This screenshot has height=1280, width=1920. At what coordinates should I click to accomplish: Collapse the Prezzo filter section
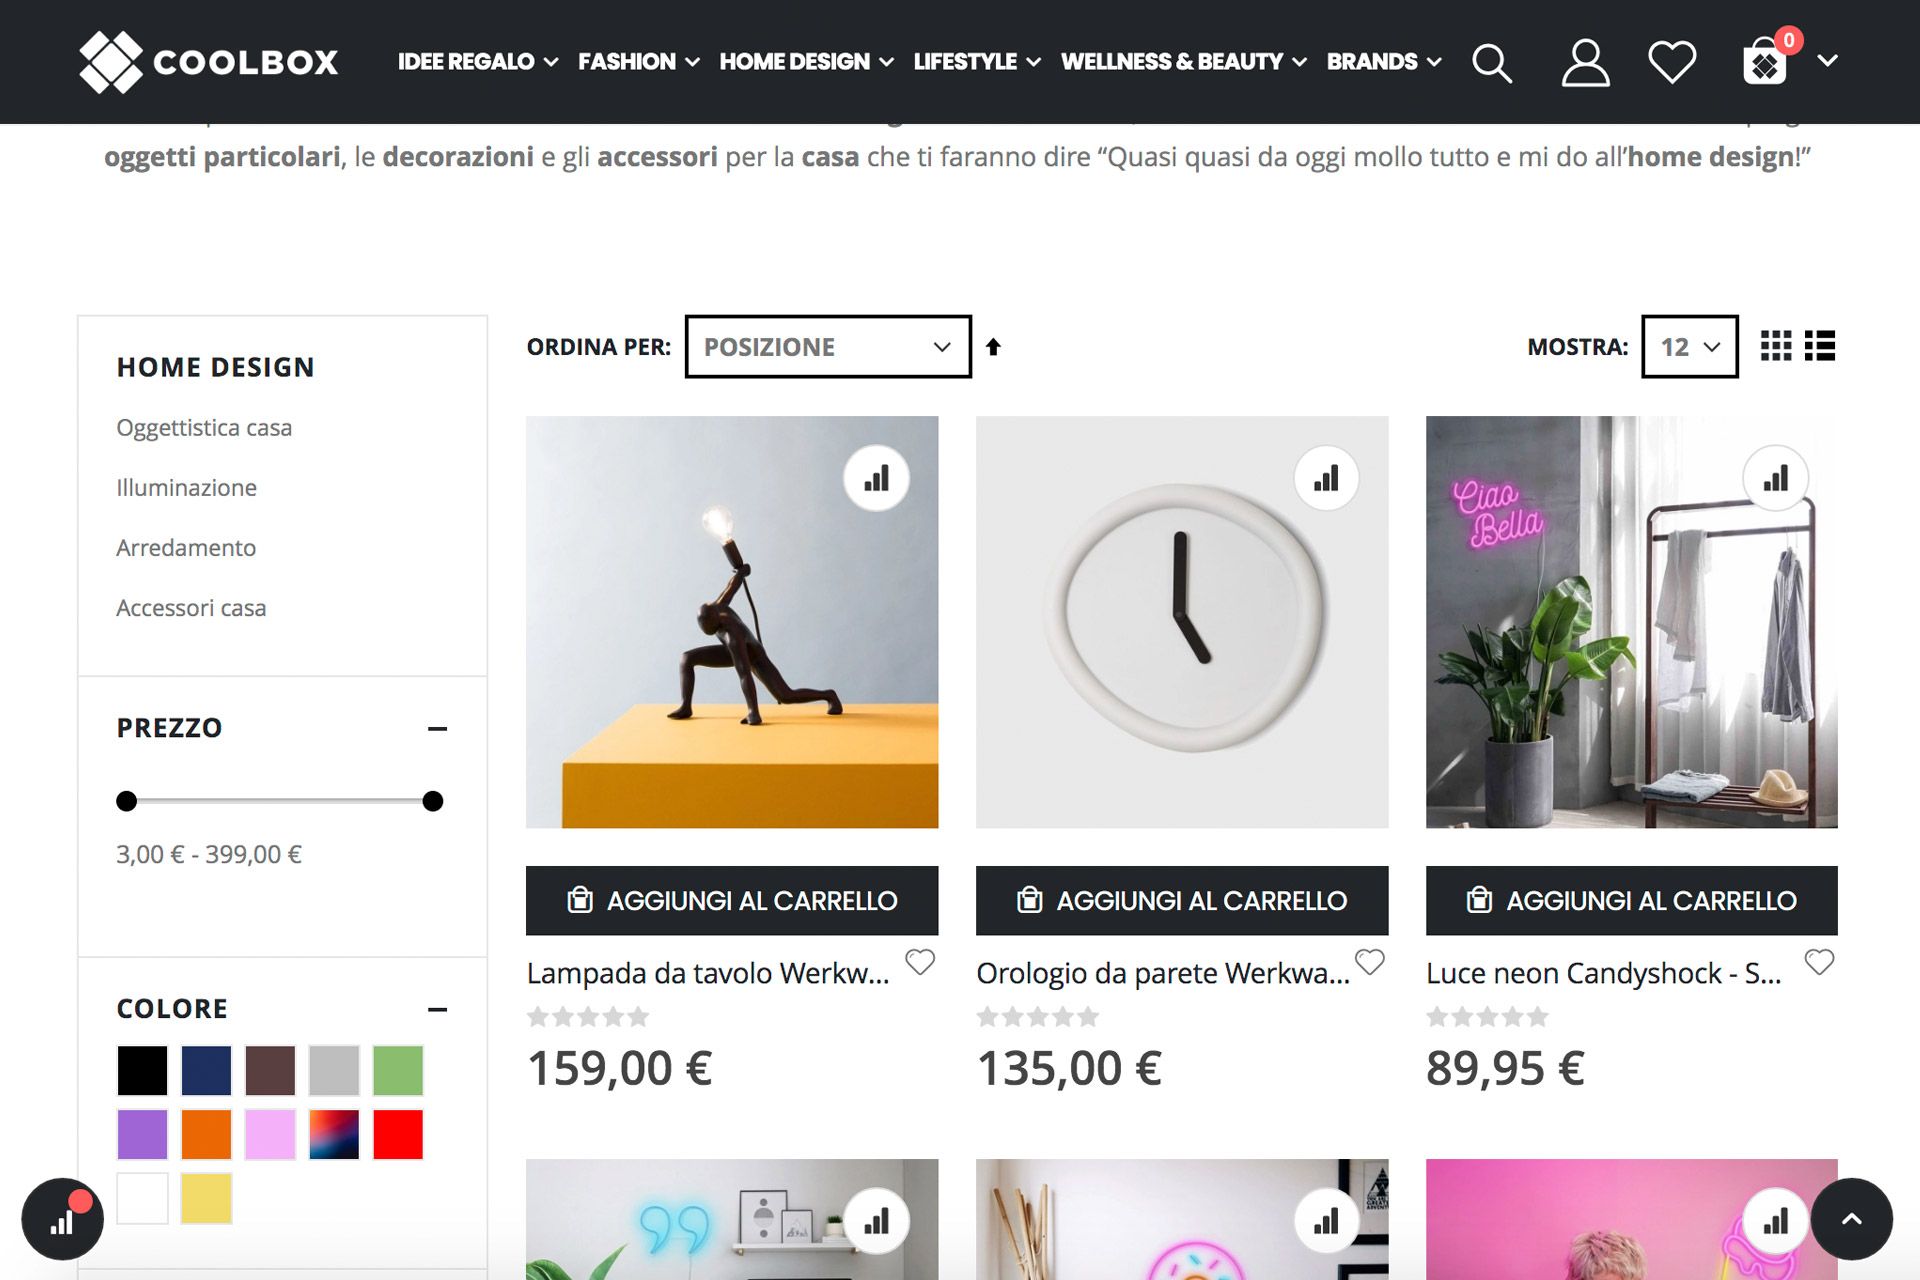(x=437, y=729)
